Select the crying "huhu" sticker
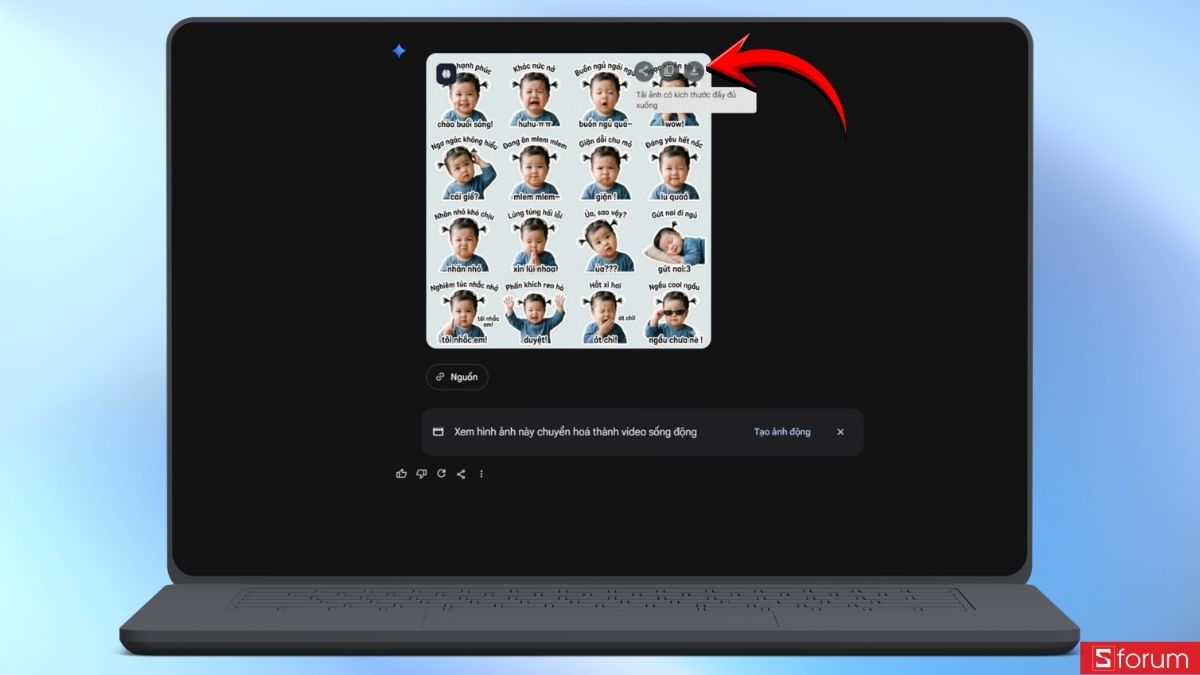 tap(534, 100)
